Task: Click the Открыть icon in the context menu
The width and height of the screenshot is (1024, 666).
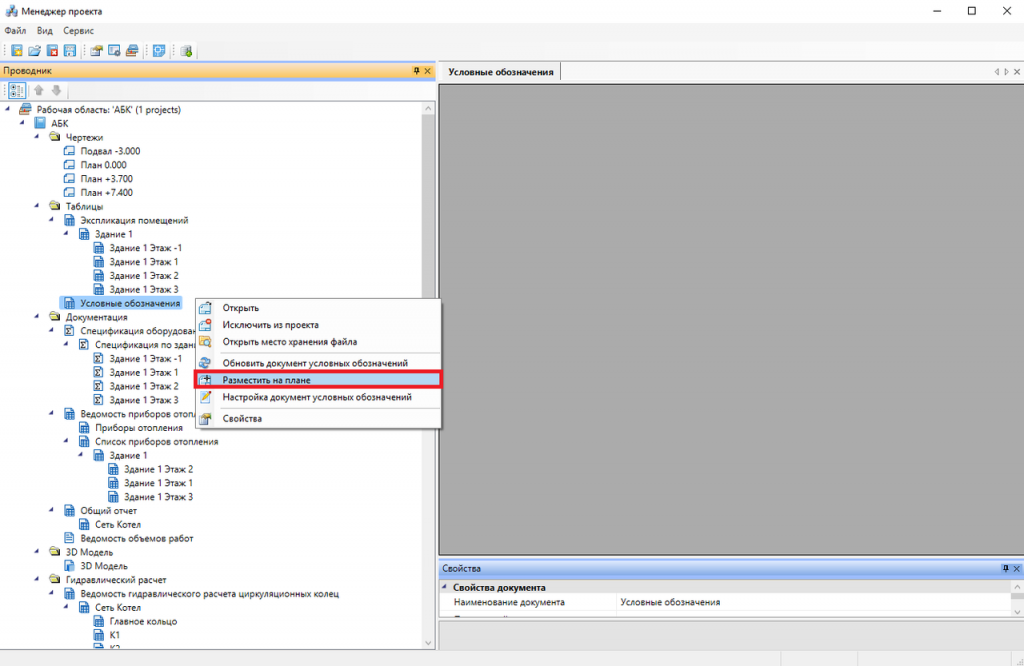Action: point(205,308)
